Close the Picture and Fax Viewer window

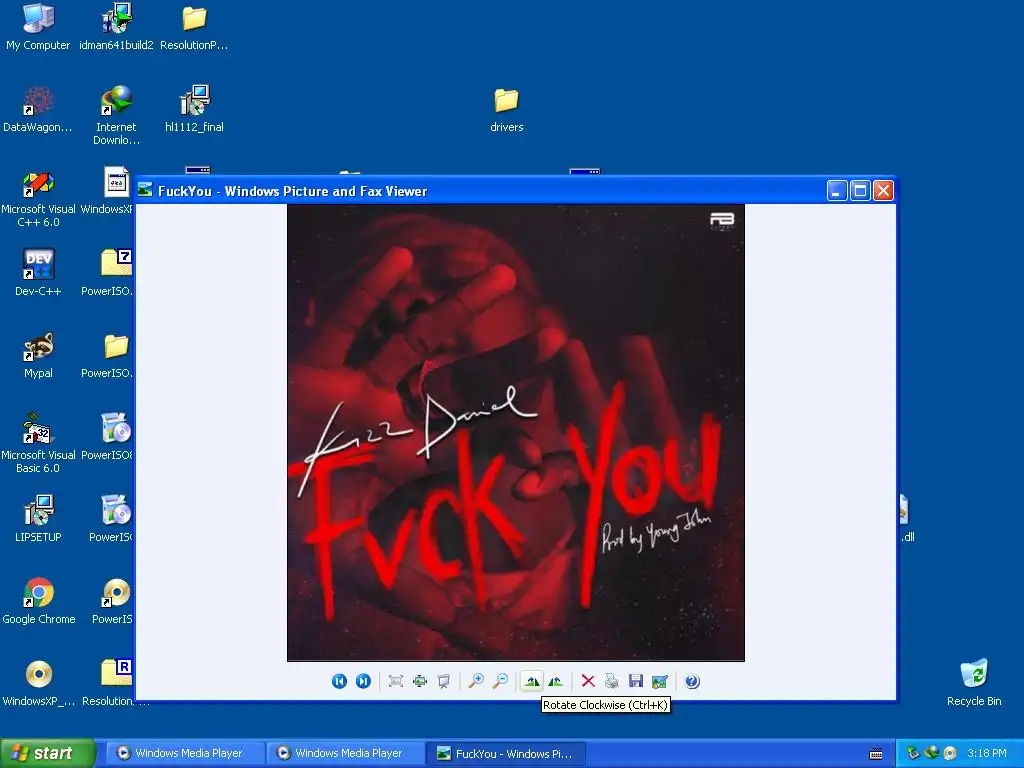pos(884,191)
